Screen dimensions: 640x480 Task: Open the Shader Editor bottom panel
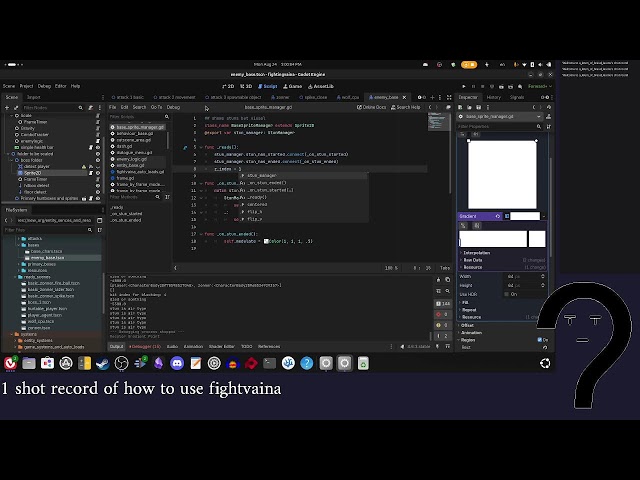(222, 347)
